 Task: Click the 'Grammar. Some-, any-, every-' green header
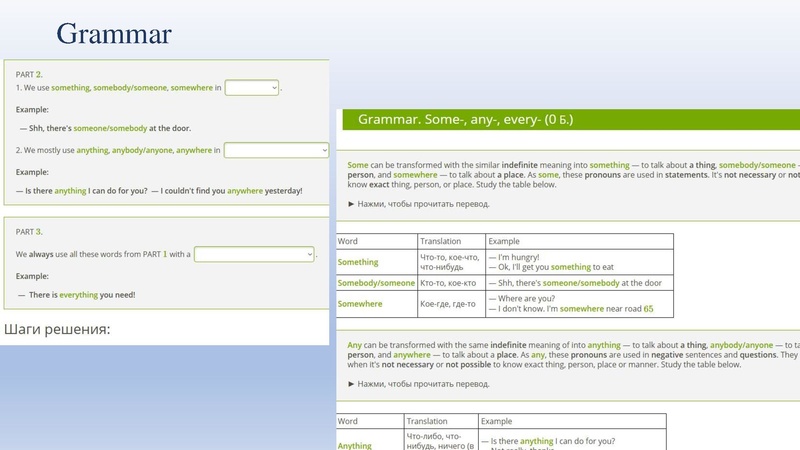coord(466,120)
